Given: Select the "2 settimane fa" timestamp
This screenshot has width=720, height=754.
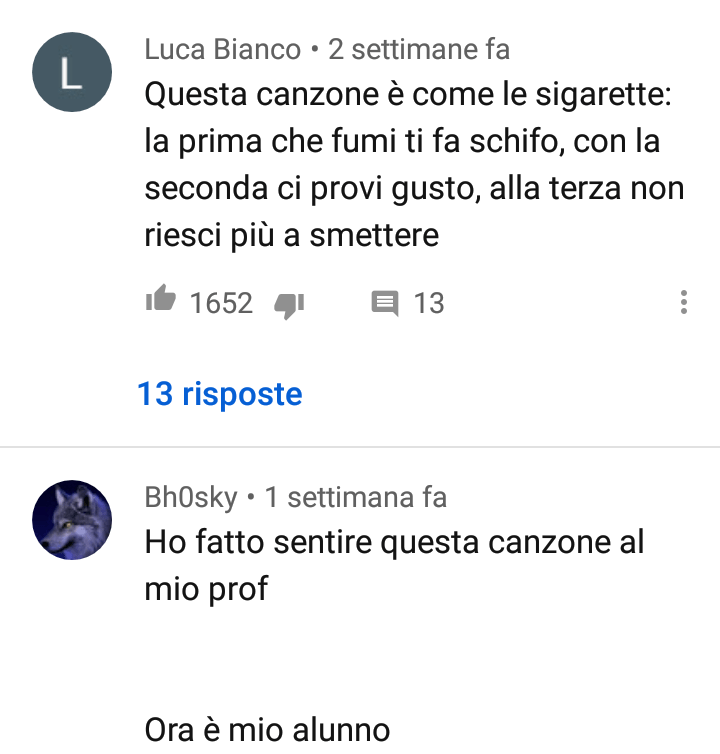Looking at the screenshot, I should 419,50.
